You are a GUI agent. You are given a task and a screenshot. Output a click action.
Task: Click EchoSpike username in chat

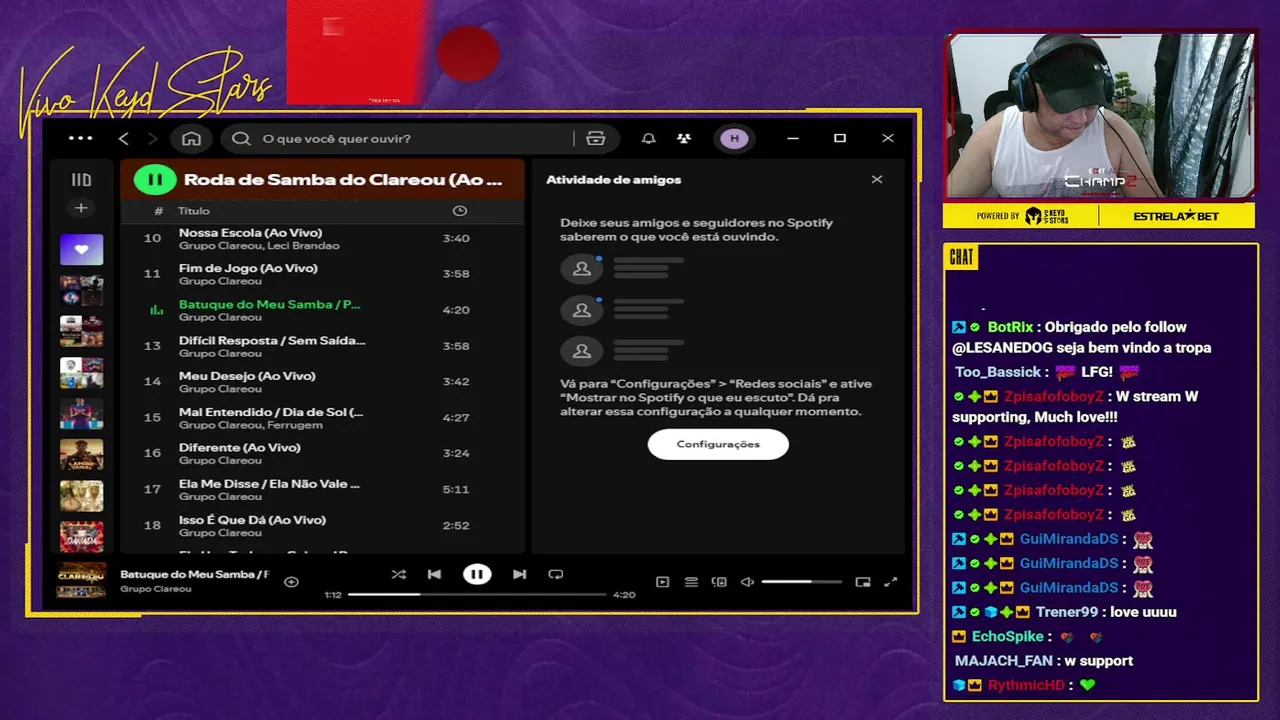pos(1008,636)
